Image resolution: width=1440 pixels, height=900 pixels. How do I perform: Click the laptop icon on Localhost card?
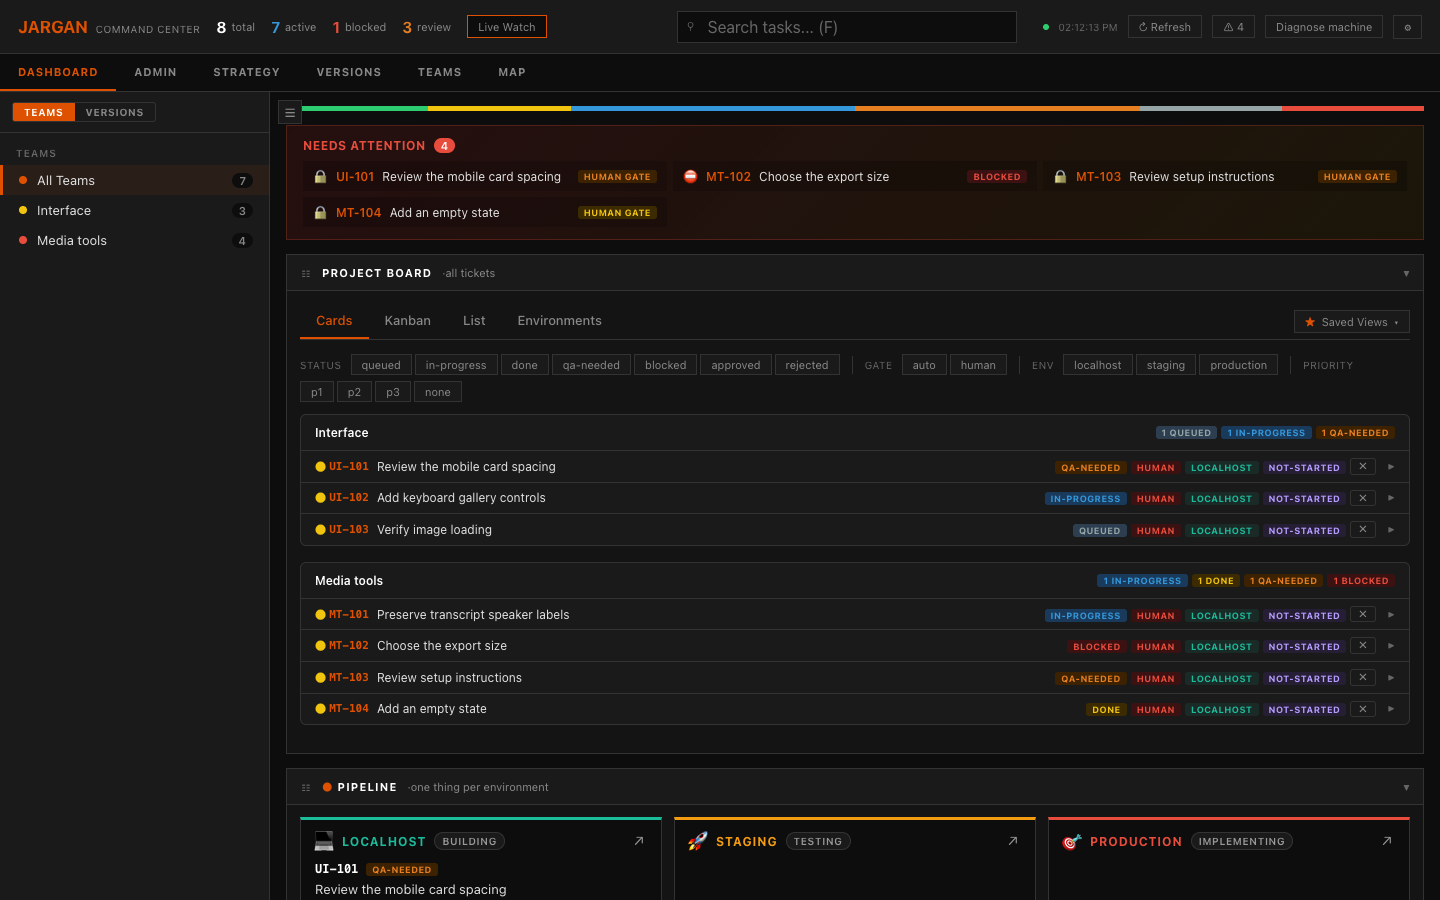tap(324, 841)
